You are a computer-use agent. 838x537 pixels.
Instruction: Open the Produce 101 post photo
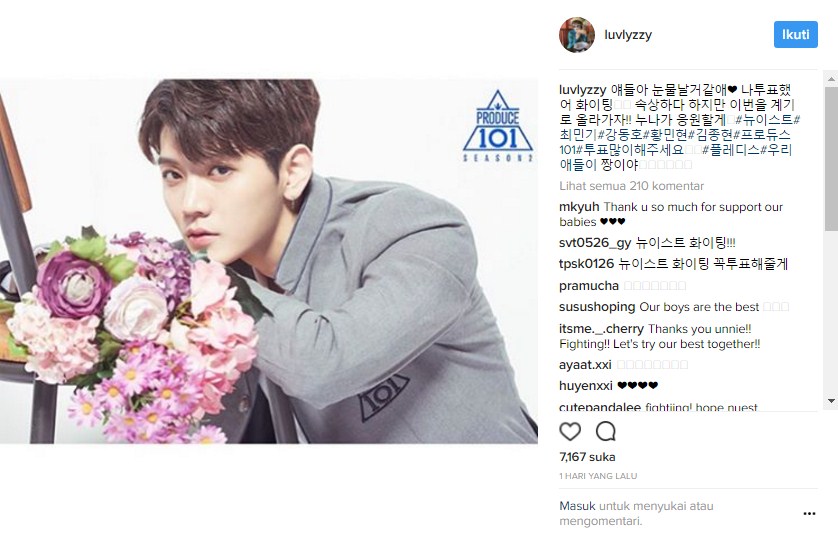[269, 261]
